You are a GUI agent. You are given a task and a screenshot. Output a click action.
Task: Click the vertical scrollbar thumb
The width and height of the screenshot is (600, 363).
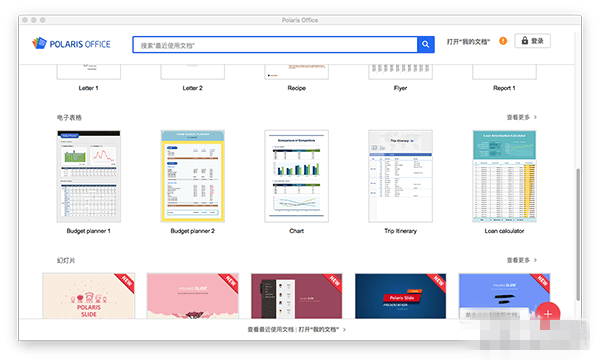click(x=578, y=234)
